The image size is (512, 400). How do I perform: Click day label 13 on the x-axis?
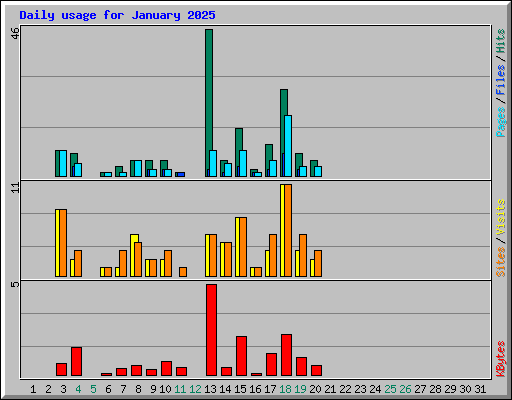tap(210, 389)
